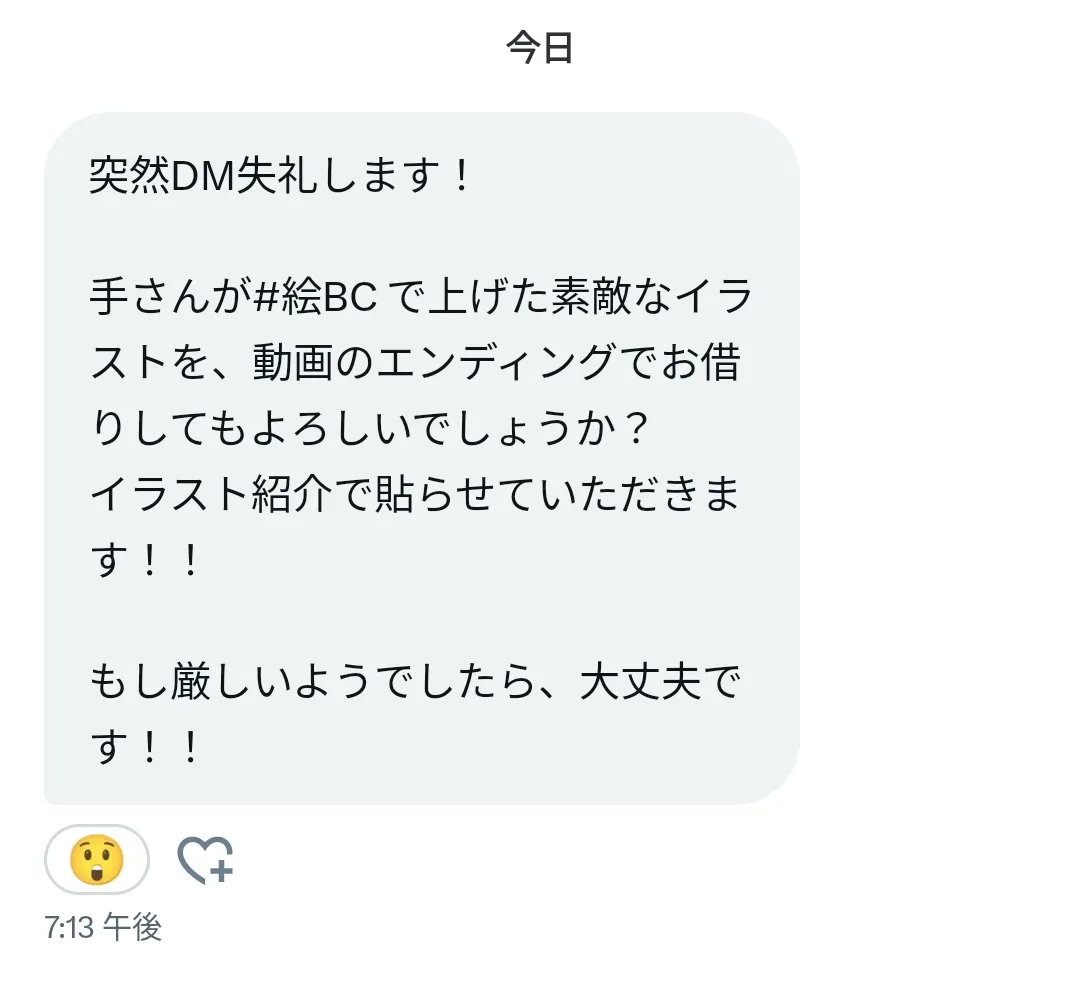Click the line 突然DM失礼します！
Viewport: 1080px width, 983px height.
click(x=281, y=176)
